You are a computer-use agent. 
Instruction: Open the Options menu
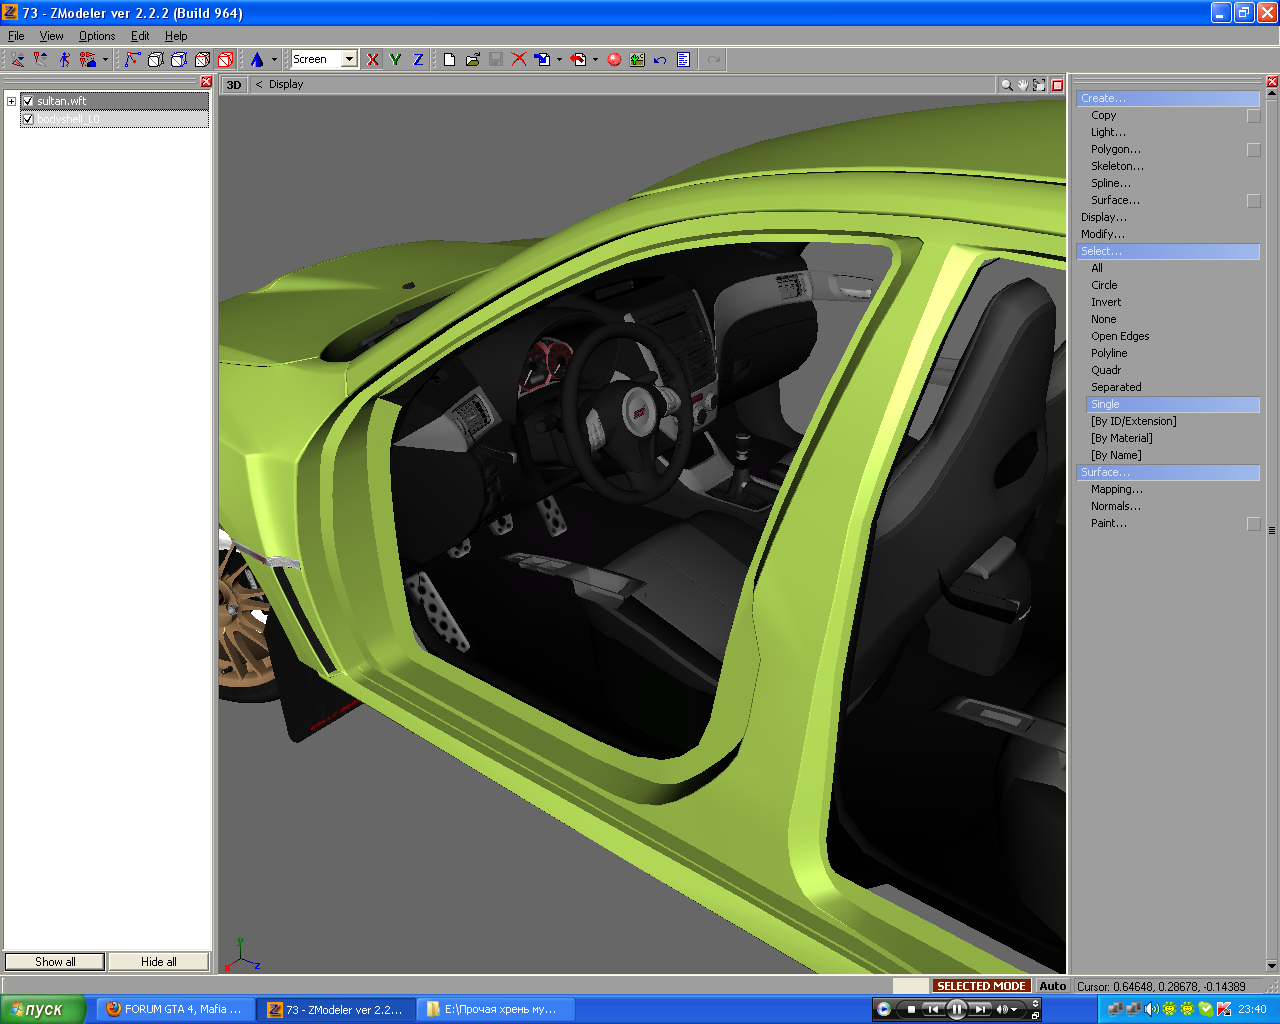pyautogui.click(x=97, y=36)
